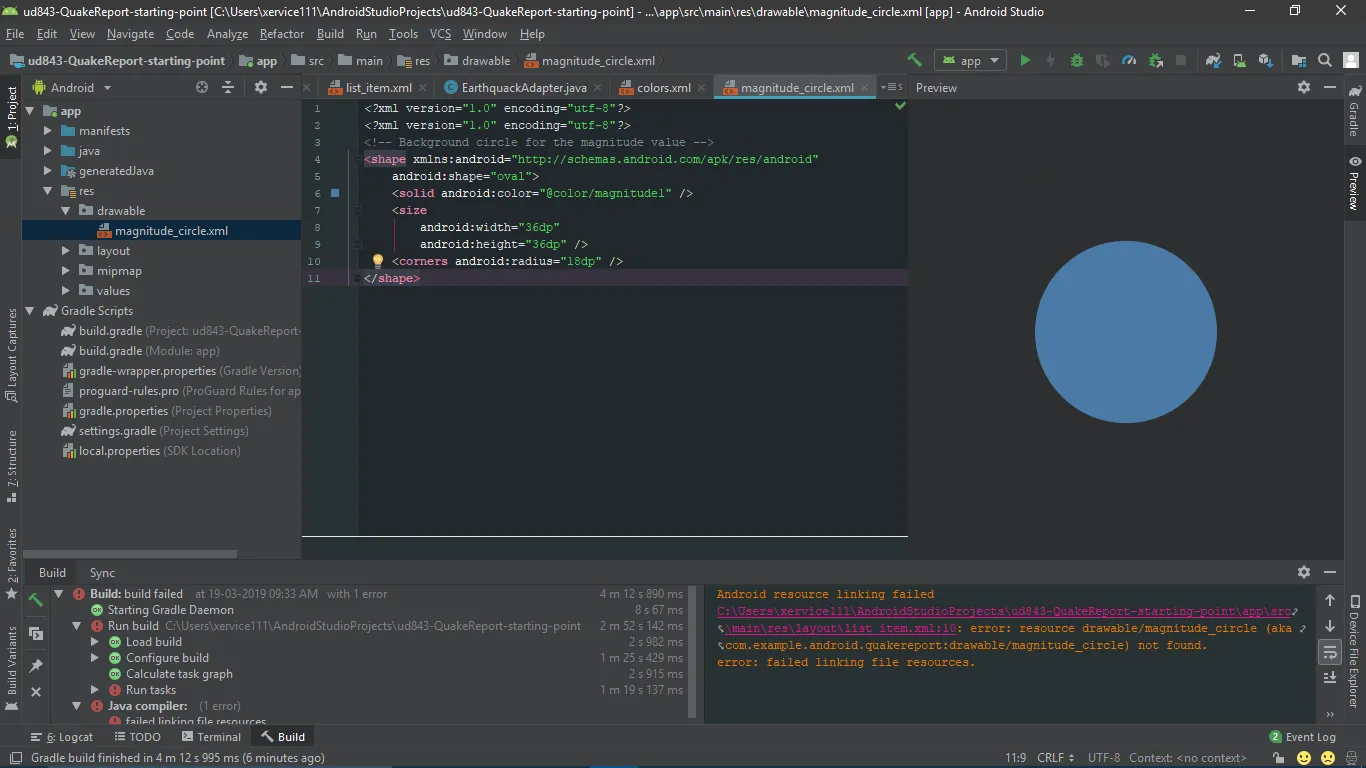Open AVD Manager from toolbar
This screenshot has width=1366, height=768.
(1239, 61)
